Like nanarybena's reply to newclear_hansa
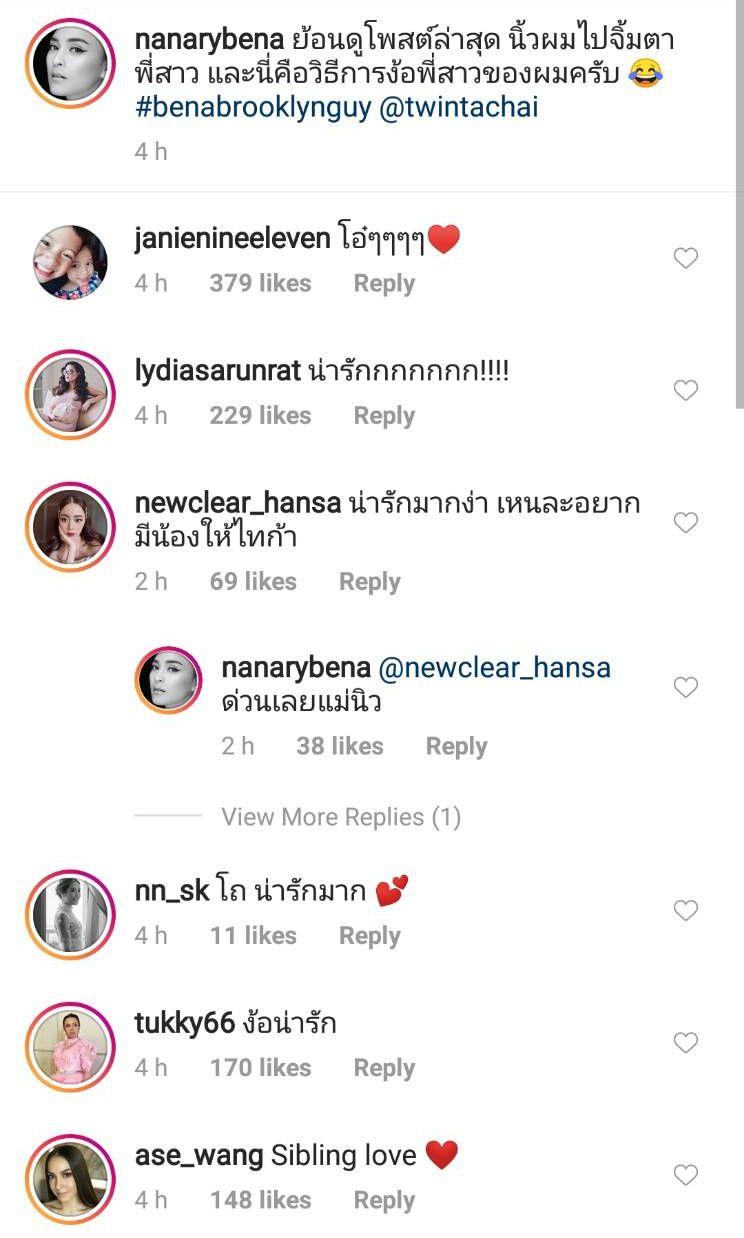Viewport: 744px width, 1238px height. point(685,688)
